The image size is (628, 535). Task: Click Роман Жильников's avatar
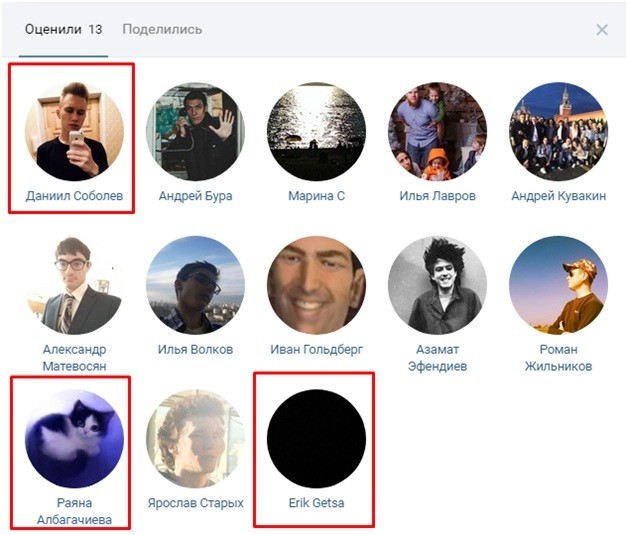tap(558, 285)
